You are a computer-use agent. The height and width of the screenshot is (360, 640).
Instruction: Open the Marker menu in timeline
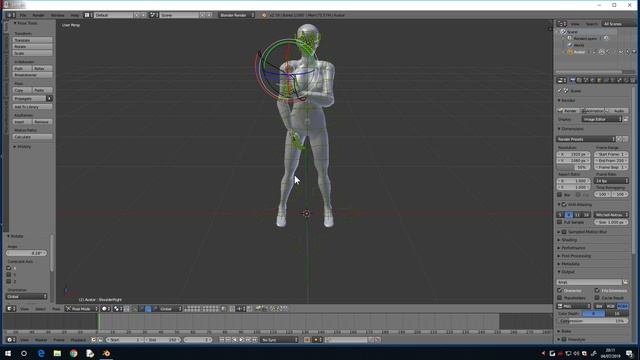(x=41, y=340)
